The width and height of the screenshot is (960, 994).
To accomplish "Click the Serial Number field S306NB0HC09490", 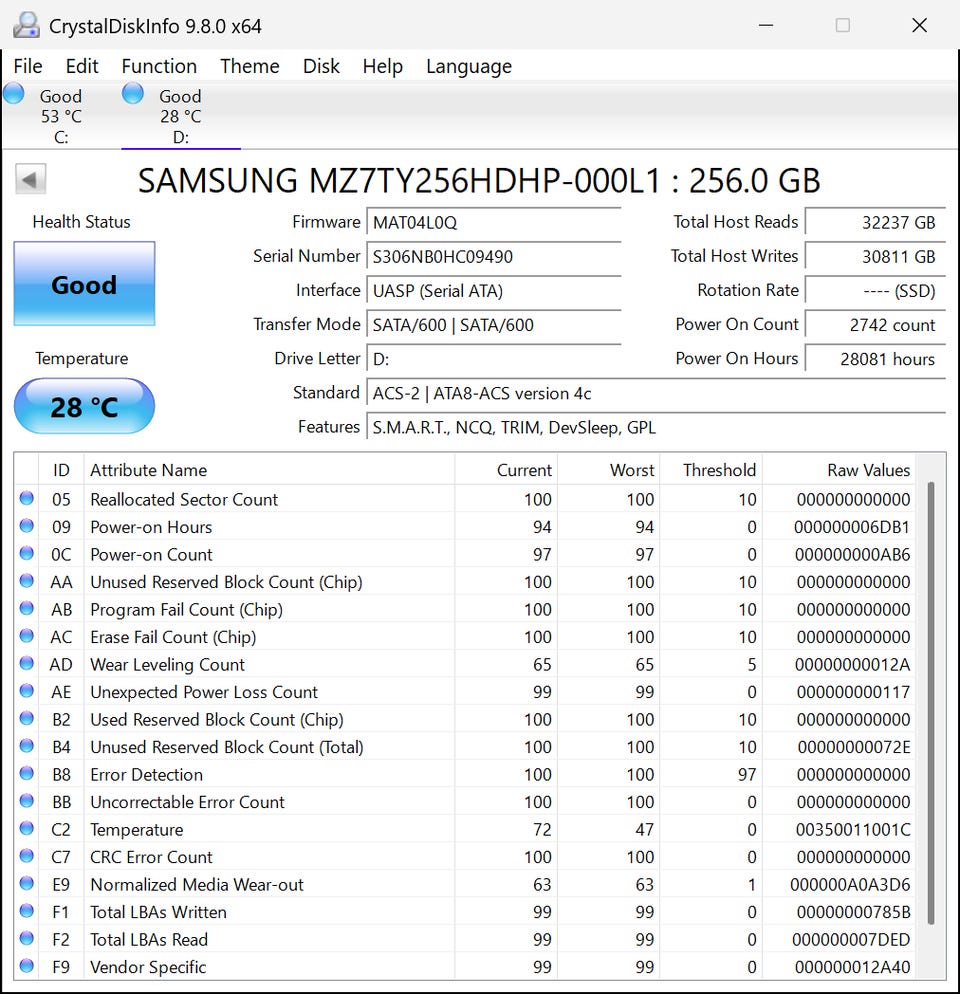I will coord(493,257).
